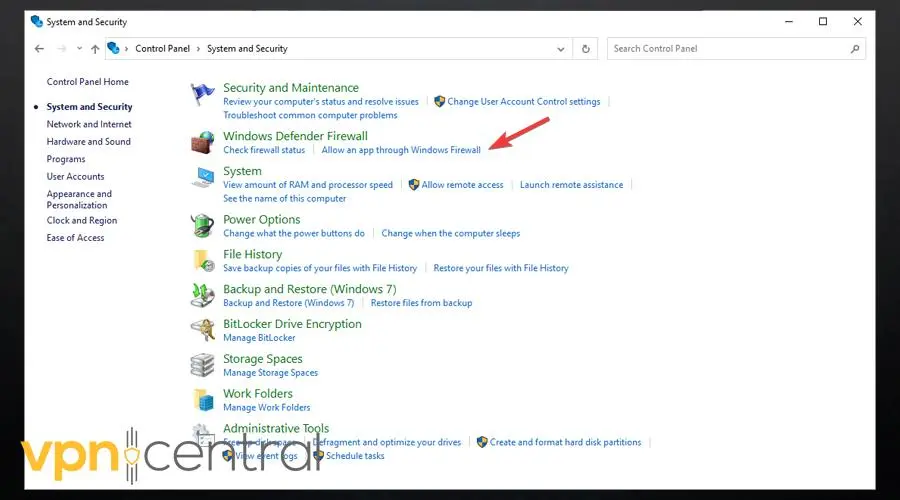Click Allow an app through Windows Firewall
Viewport: 900px width, 500px height.
tap(401, 150)
